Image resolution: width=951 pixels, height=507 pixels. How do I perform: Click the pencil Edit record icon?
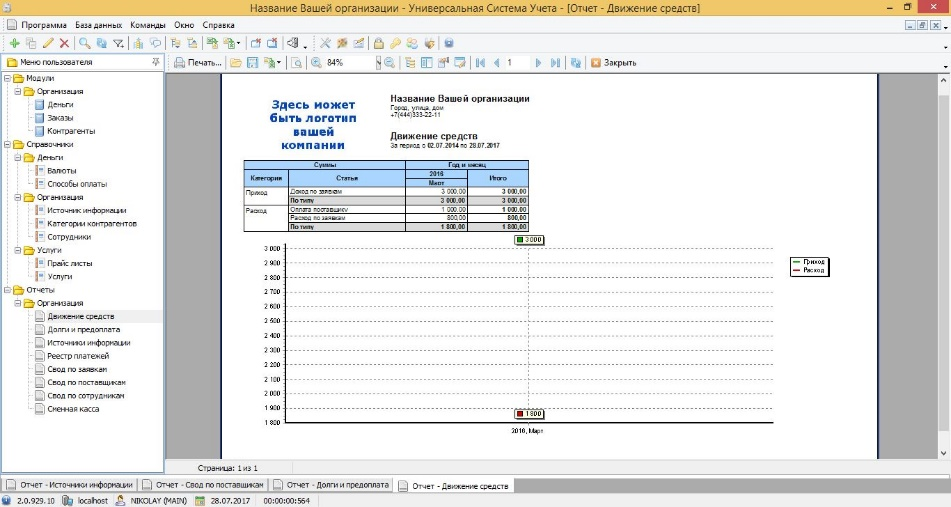coord(48,43)
